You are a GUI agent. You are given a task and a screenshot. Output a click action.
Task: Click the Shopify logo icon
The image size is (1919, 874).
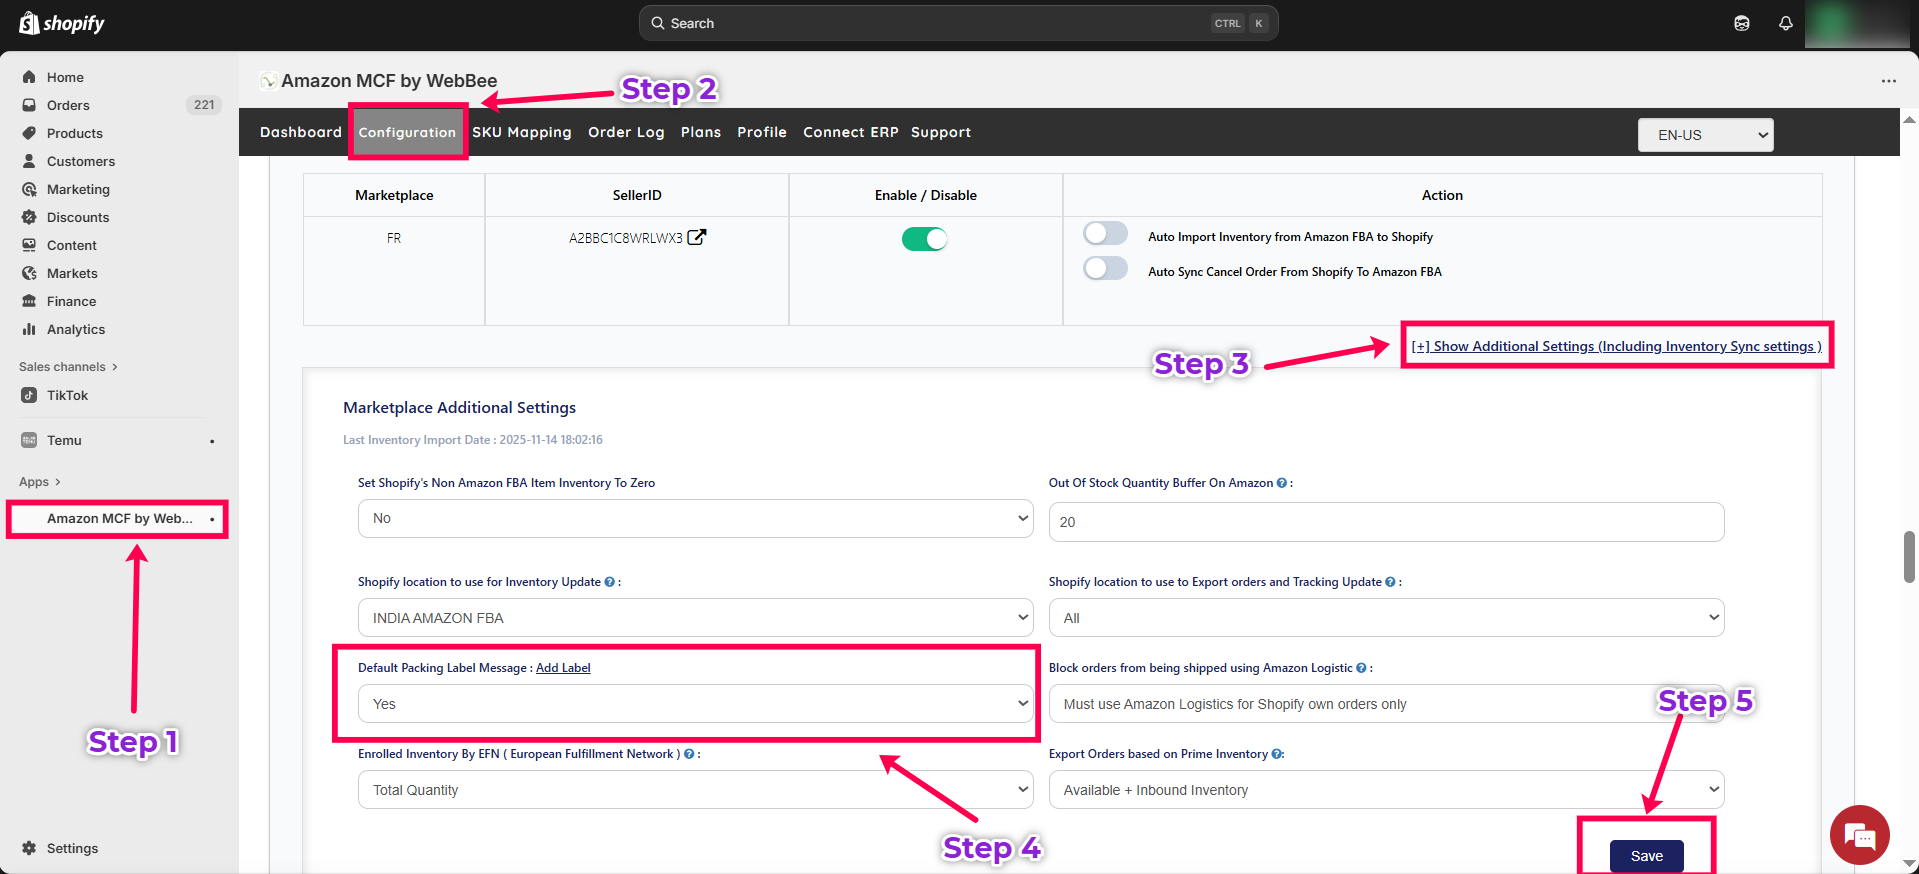coord(30,23)
